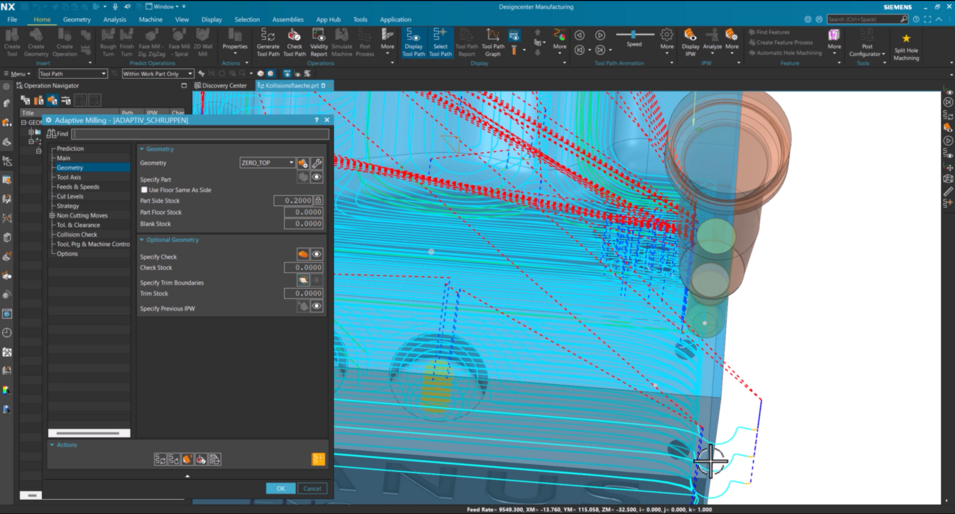Screen dimensions: 955x514
Task: Click the orange preview icon in Actions section
Action: pyautogui.click(x=319, y=459)
